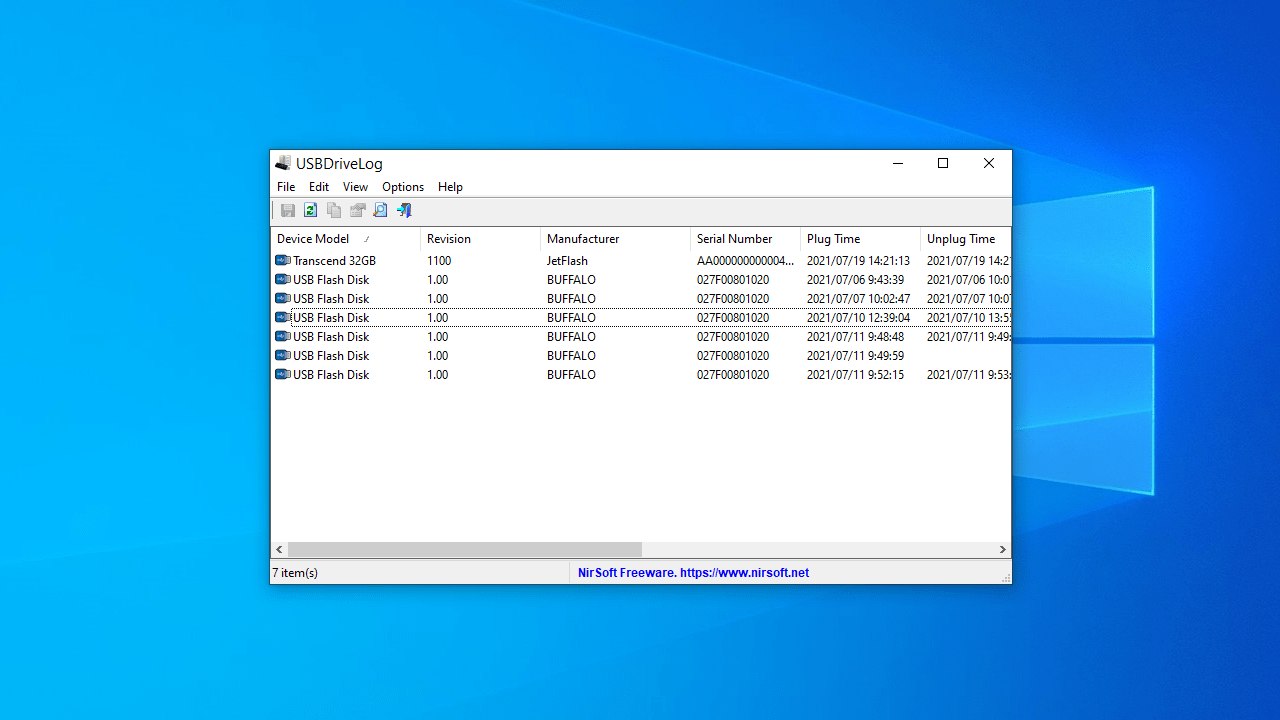Screen dimensions: 1280x720
Task: Click the JetFlash manufacturer cell
Action: [567, 261]
